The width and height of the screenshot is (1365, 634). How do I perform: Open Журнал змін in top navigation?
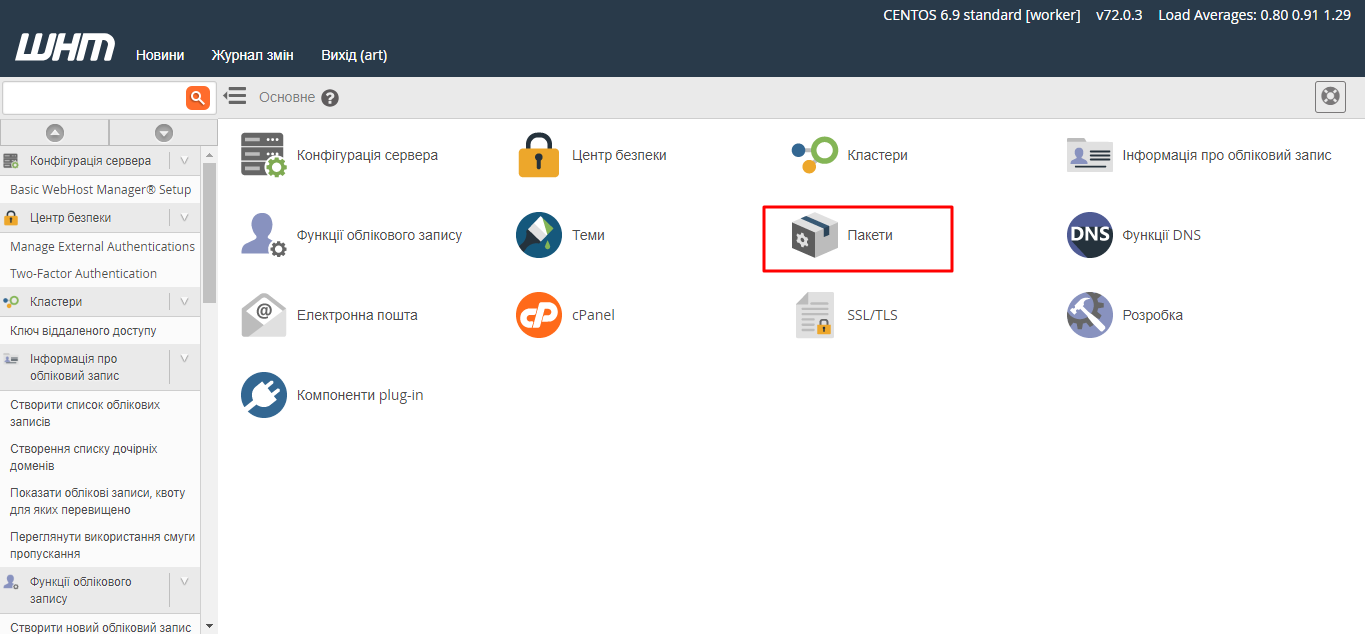point(252,55)
